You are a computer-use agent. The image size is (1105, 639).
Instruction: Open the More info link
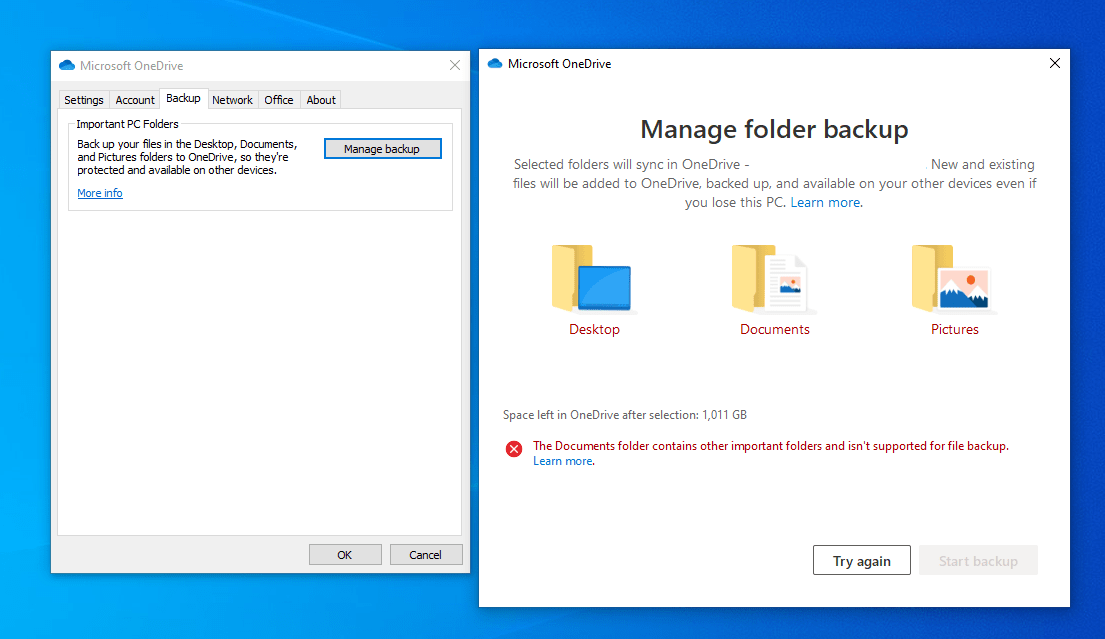[99, 192]
